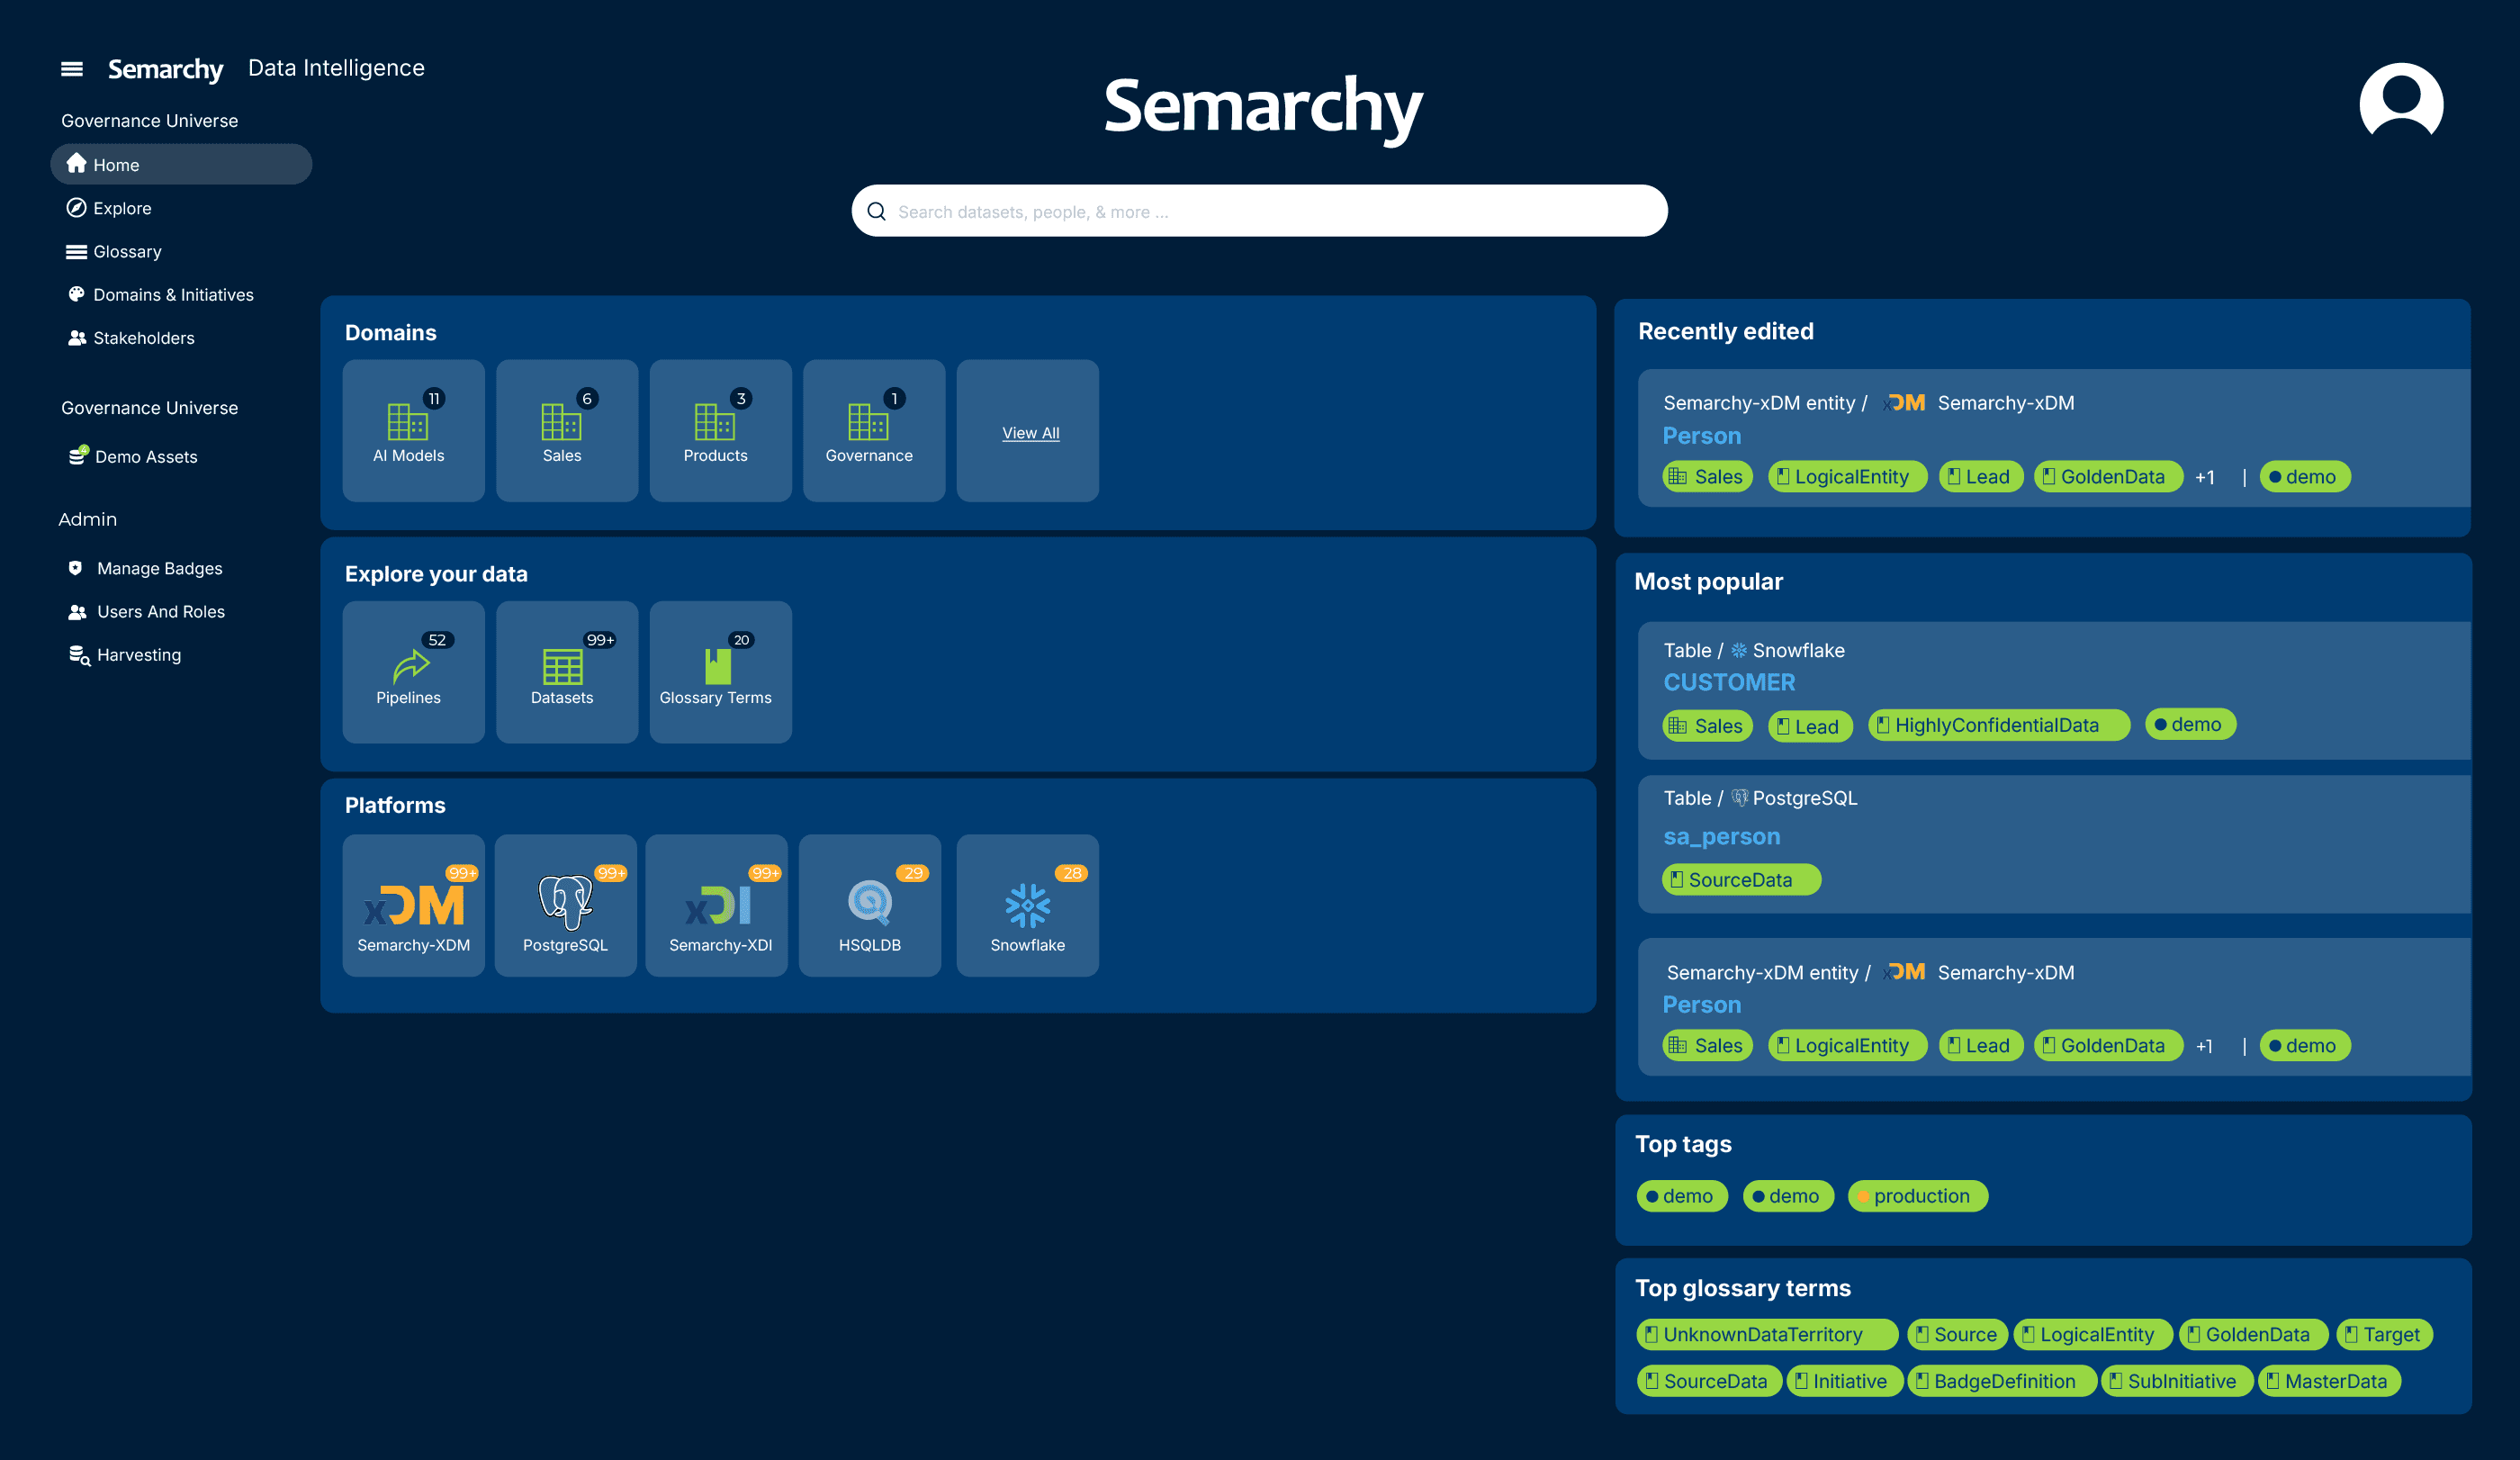
Task: Select the production top tag
Action: (1917, 1195)
